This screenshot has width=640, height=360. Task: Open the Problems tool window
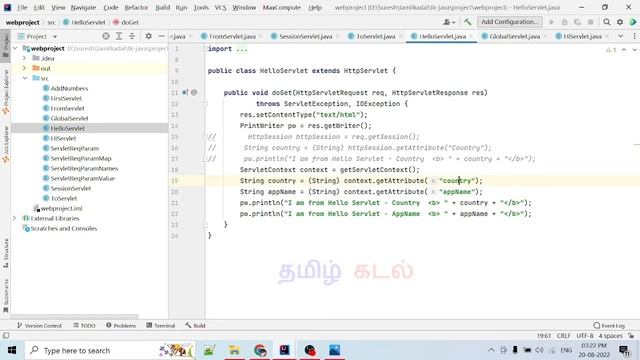tap(121, 325)
